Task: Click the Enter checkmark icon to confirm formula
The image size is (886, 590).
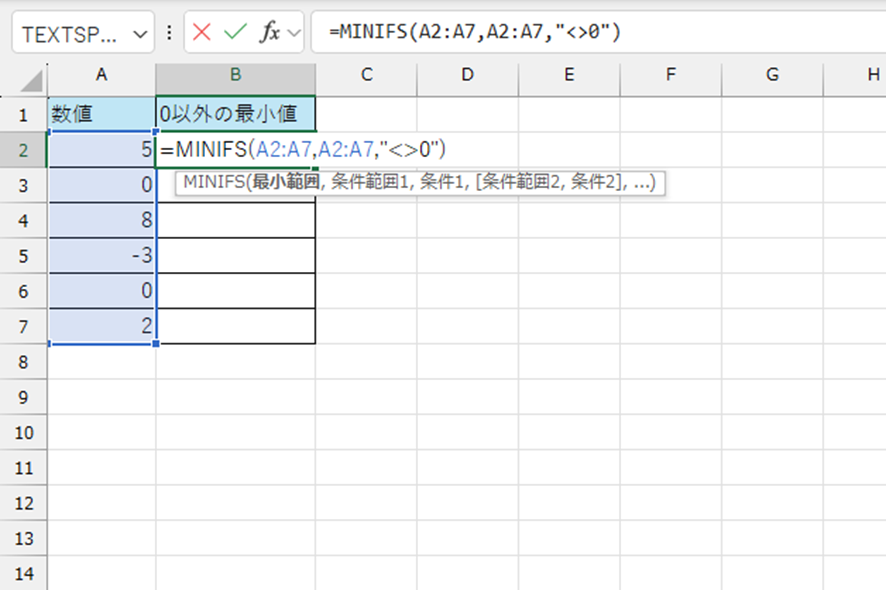Action: [236, 33]
